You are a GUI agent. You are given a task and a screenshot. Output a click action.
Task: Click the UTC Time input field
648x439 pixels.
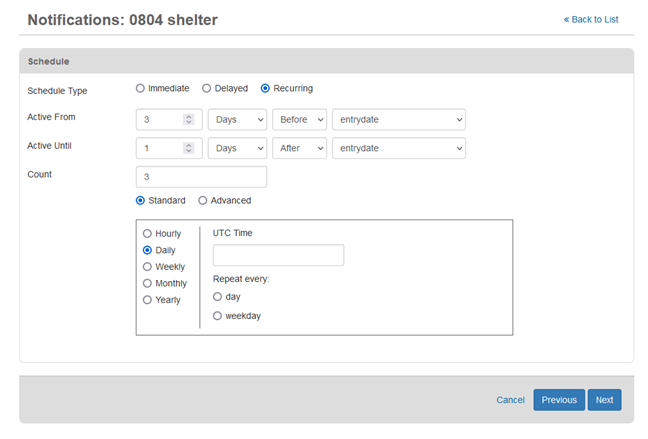278,255
